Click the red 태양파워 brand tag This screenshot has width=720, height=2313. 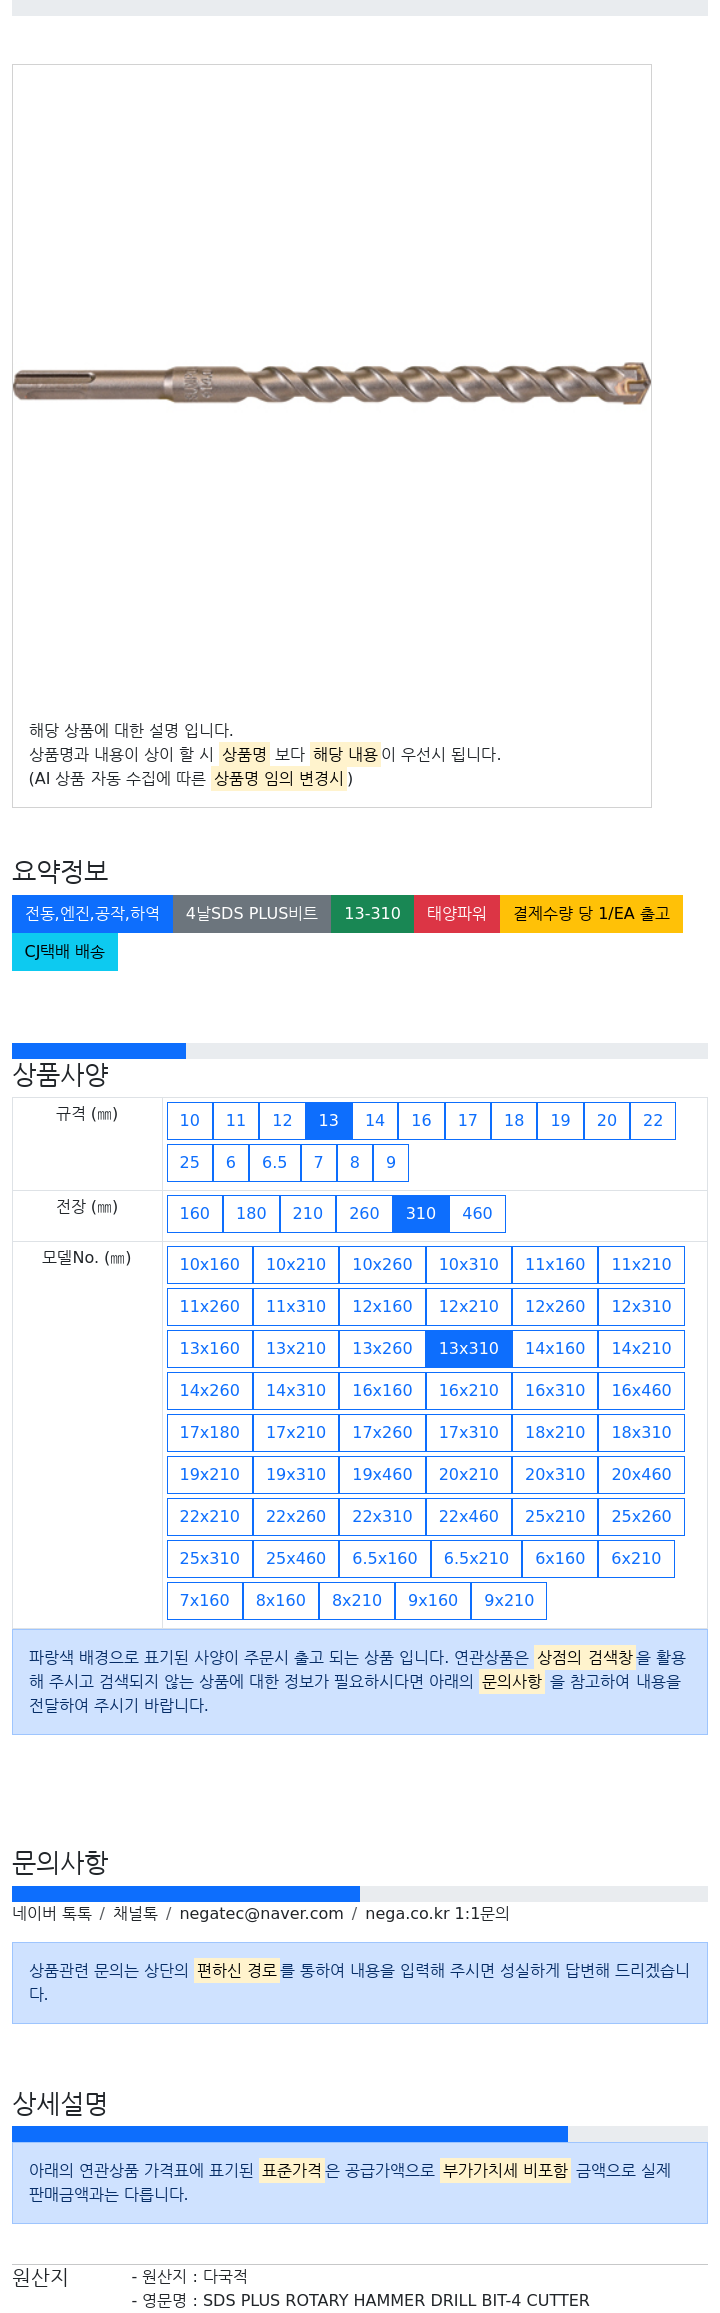coord(457,914)
